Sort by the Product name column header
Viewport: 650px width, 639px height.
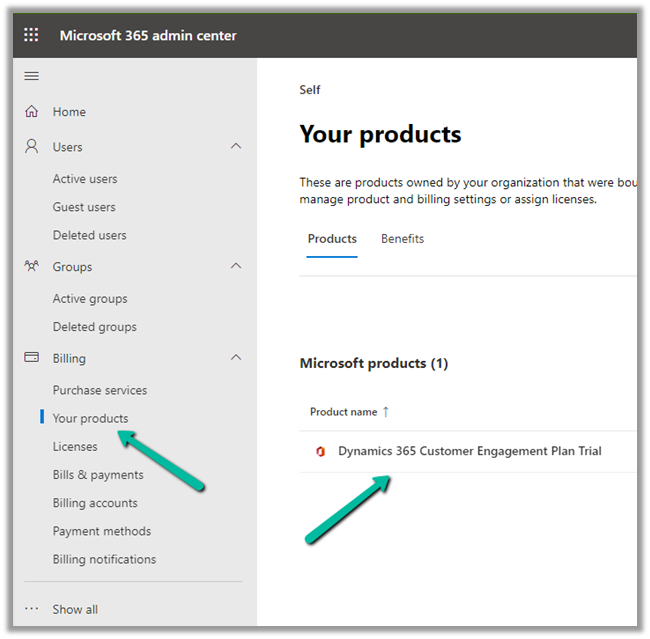coord(343,412)
